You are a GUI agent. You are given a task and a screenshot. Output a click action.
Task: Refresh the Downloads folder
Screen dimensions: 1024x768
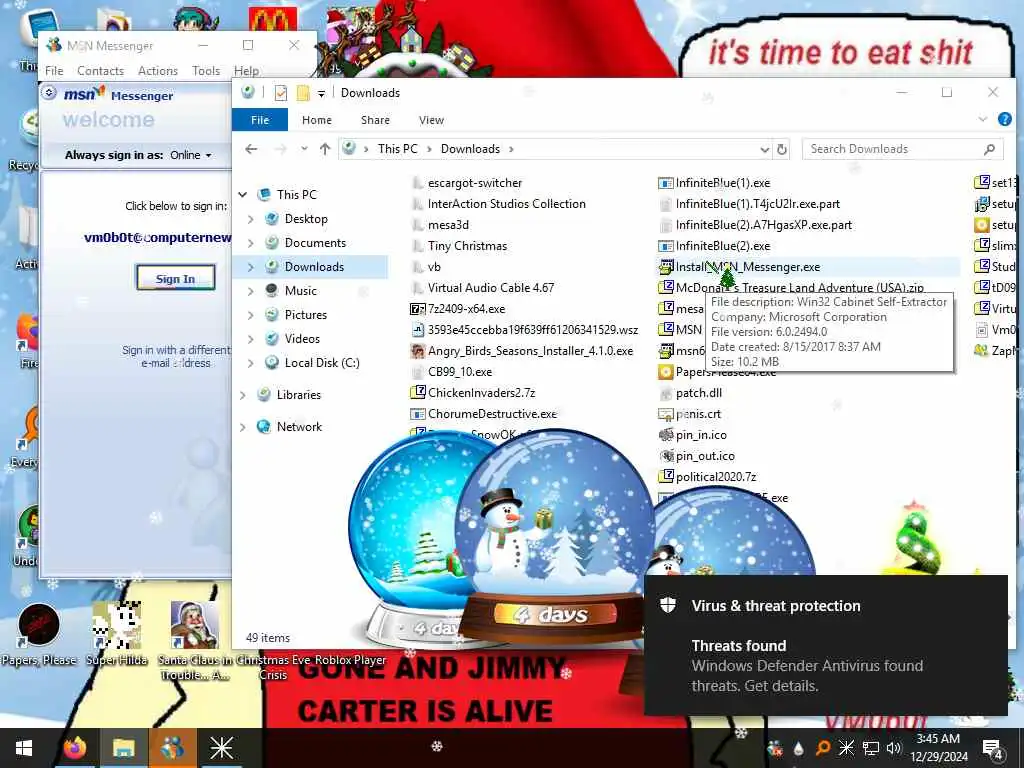pyautogui.click(x=781, y=149)
